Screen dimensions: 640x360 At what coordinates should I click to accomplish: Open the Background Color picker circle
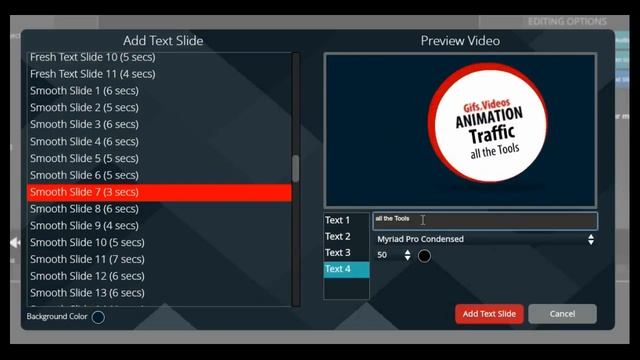point(98,317)
